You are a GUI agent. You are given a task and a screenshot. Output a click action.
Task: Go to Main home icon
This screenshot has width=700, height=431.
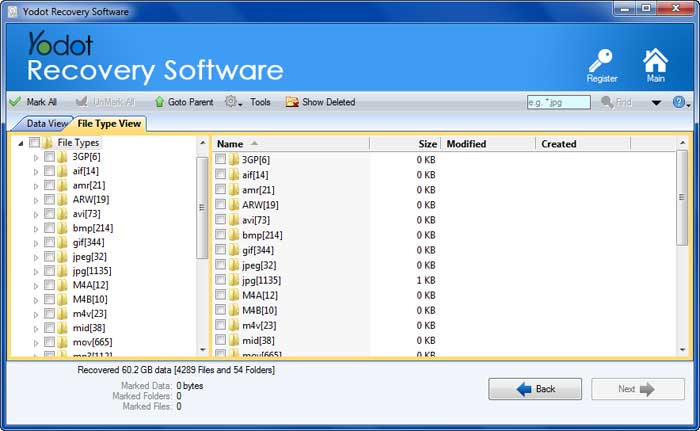[x=655, y=60]
